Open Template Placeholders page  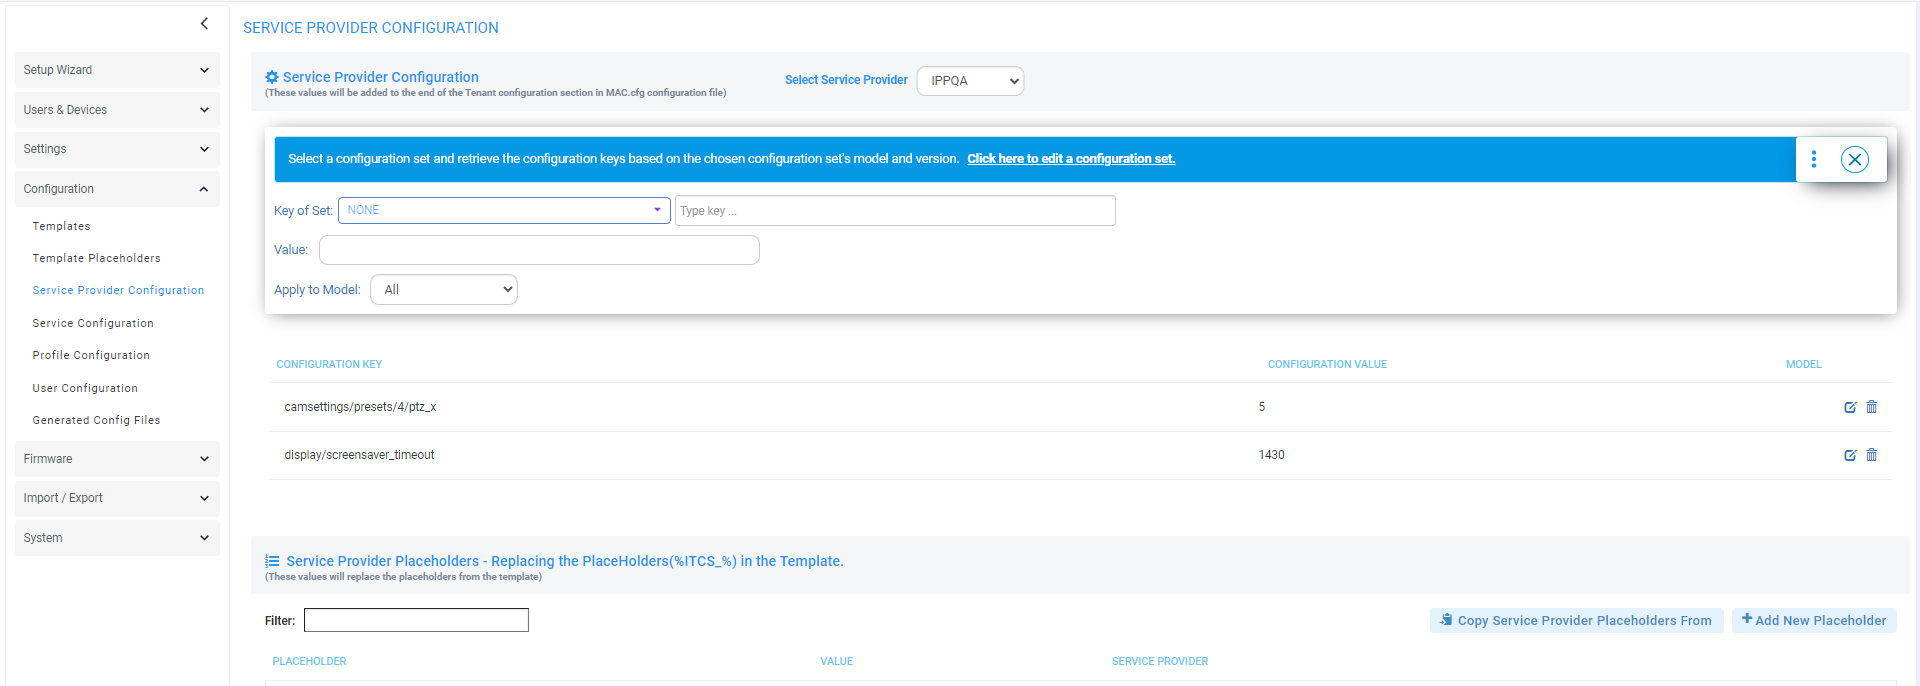click(96, 258)
